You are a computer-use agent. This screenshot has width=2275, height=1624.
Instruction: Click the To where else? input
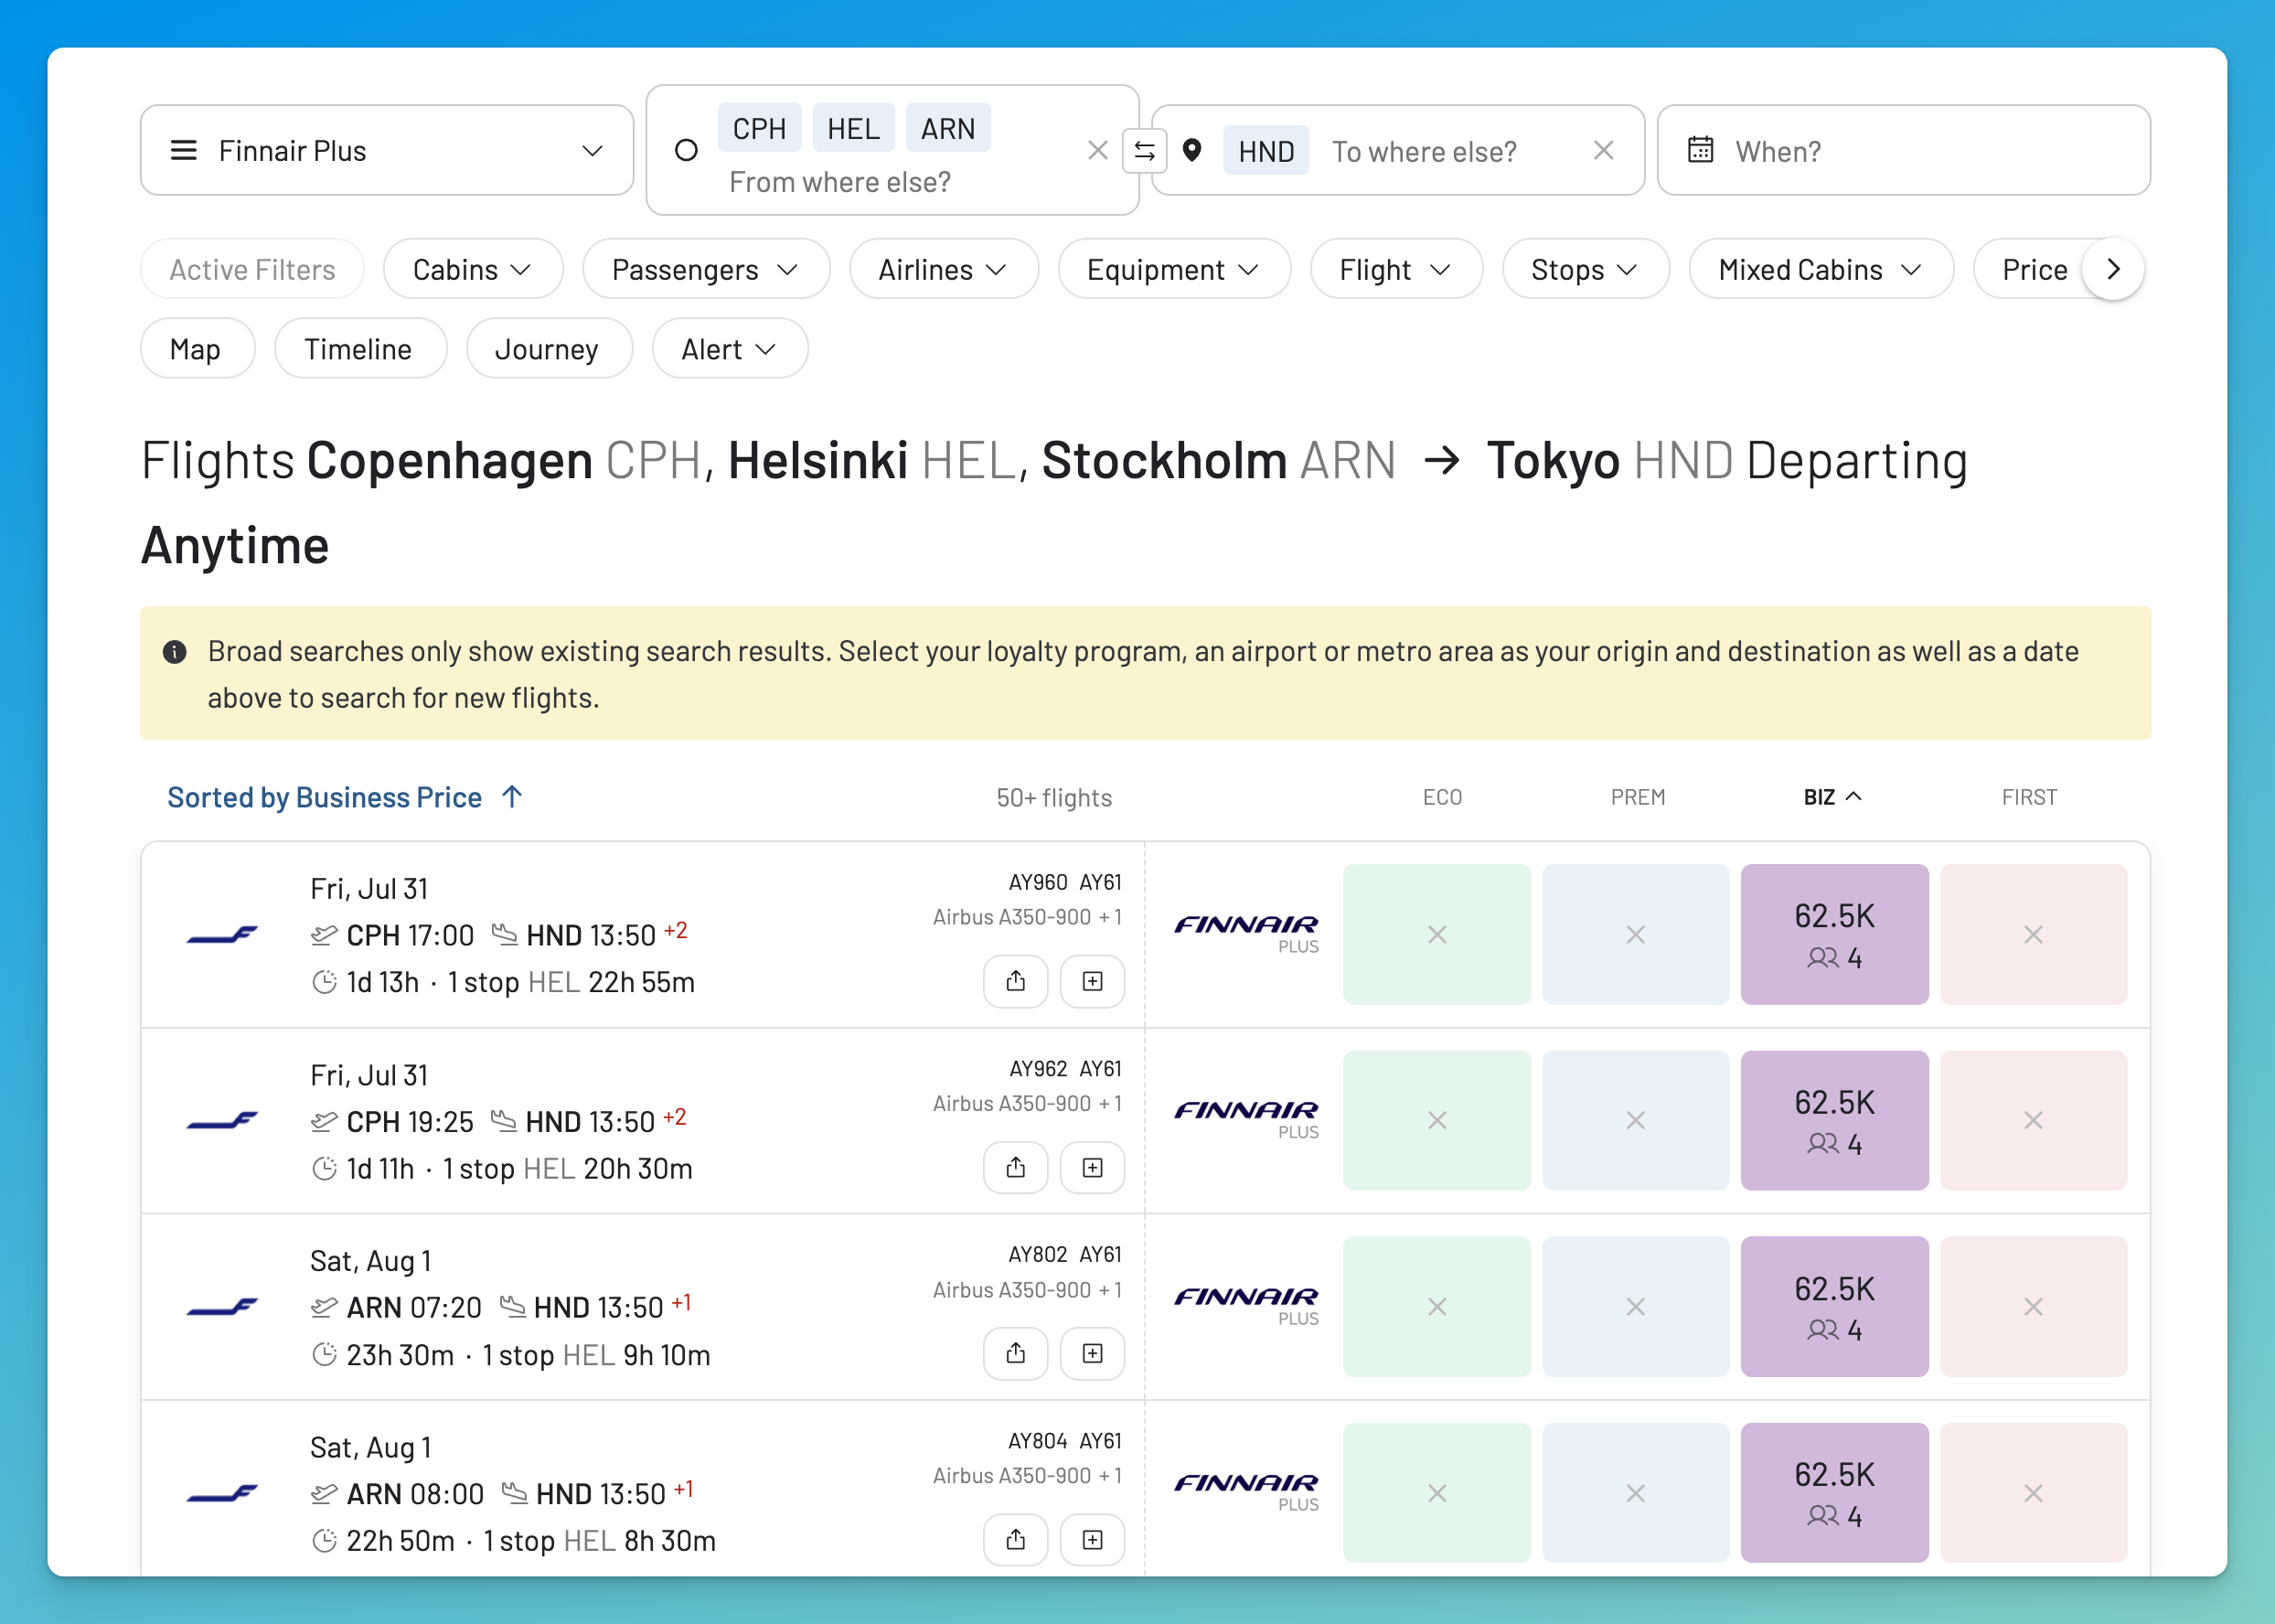click(1424, 152)
